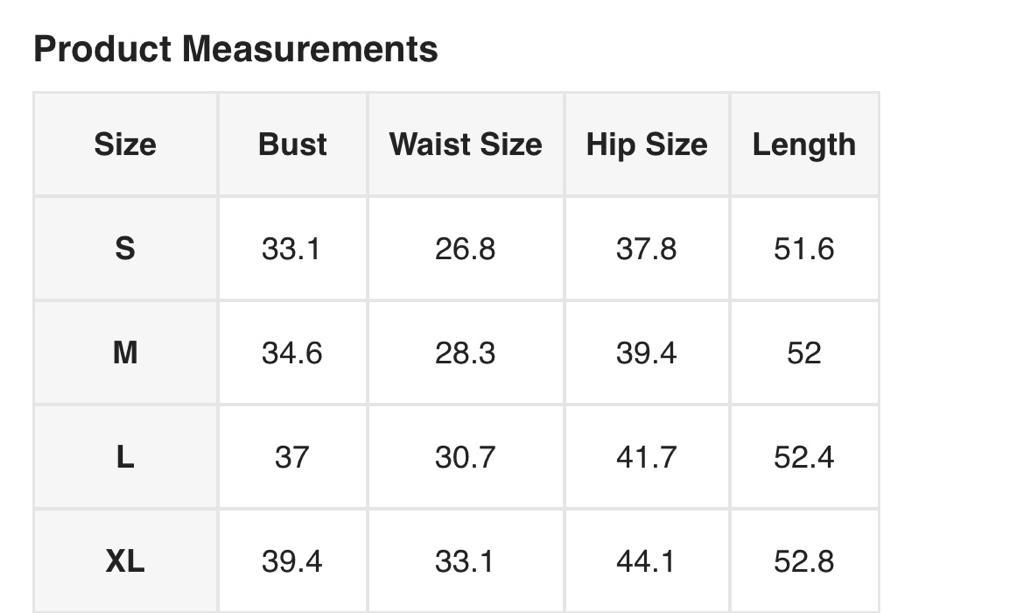Click the L size row label
Image resolution: width=1024 pixels, height=613 pixels.
tap(125, 457)
